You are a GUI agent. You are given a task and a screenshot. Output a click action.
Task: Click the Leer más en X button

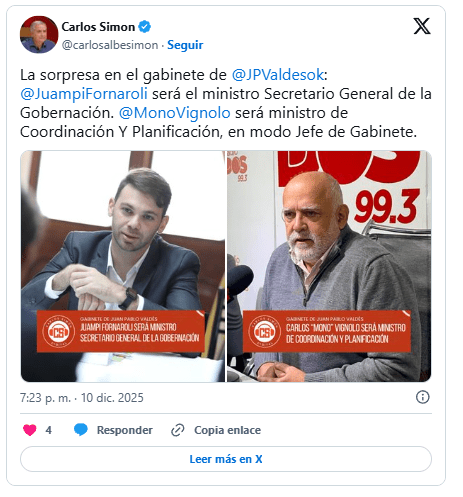pos(226,459)
